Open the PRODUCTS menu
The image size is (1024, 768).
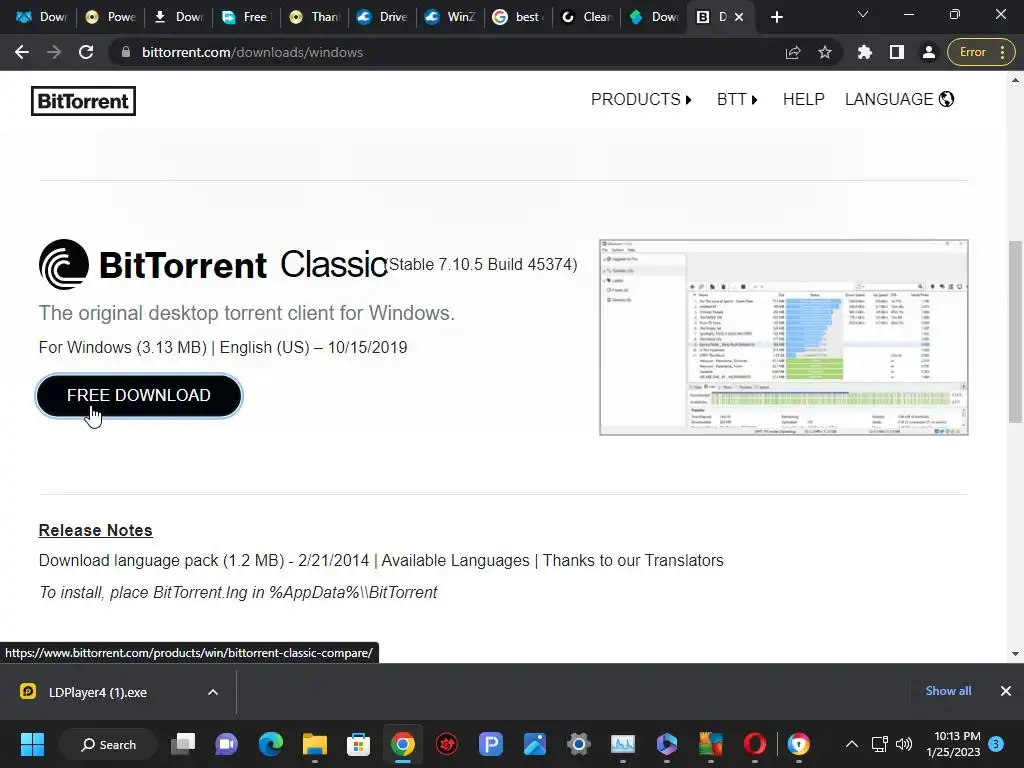[641, 99]
